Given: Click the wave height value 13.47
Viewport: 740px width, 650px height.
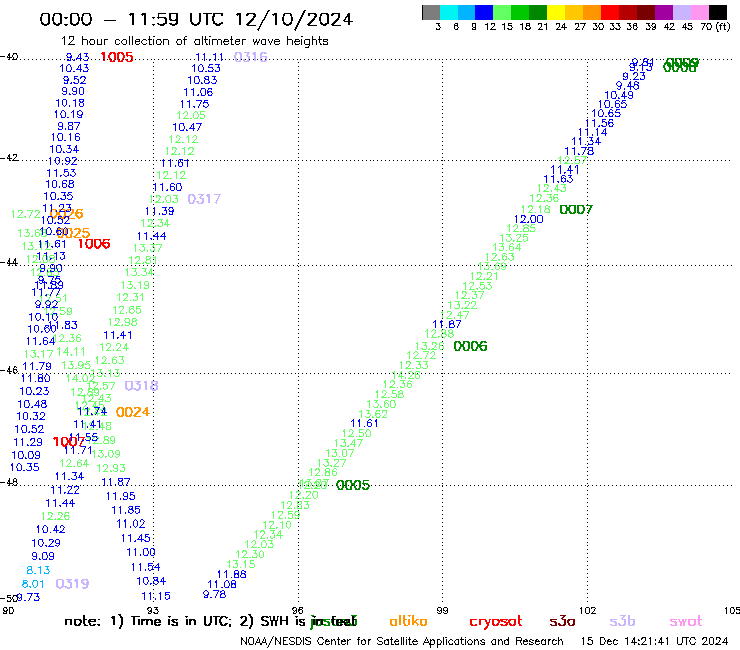Looking at the screenshot, I should (348, 443).
